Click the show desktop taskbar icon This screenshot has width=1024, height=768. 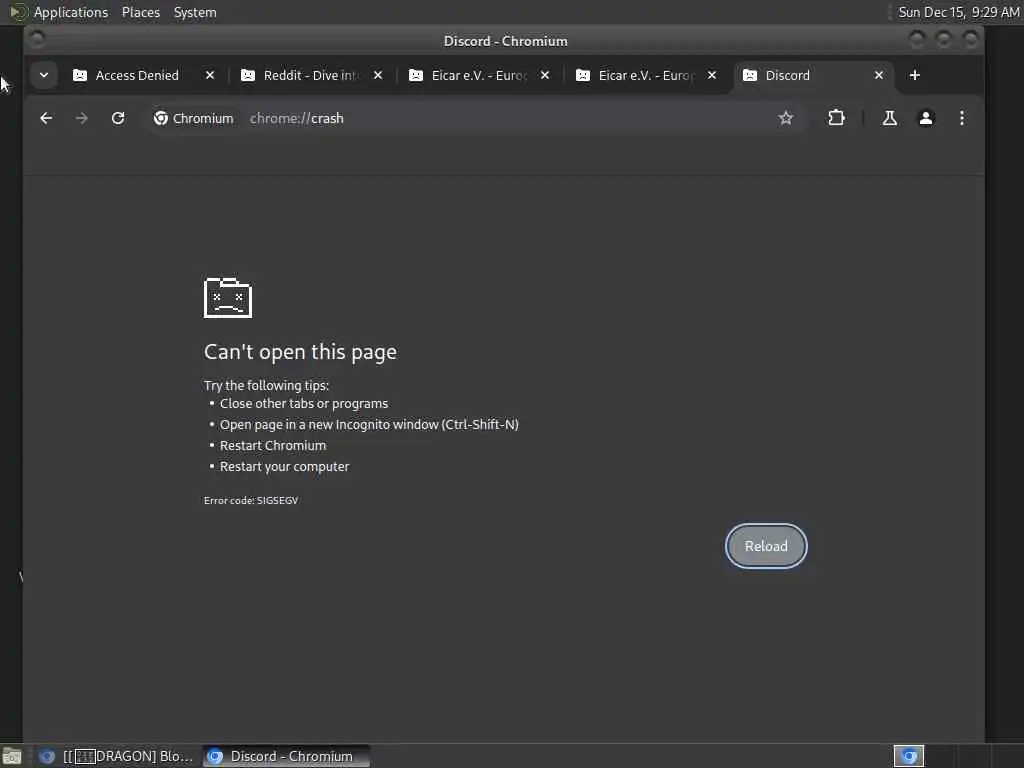tap(12, 757)
